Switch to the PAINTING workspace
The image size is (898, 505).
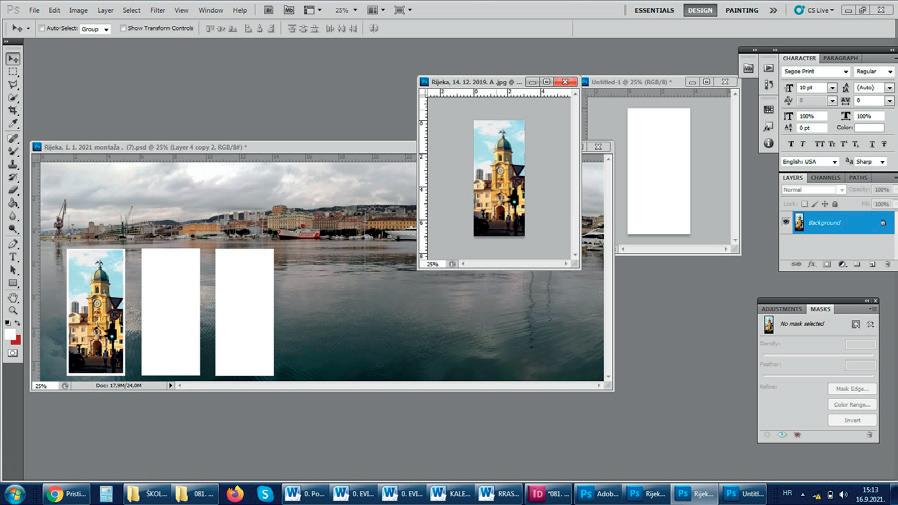(x=741, y=10)
